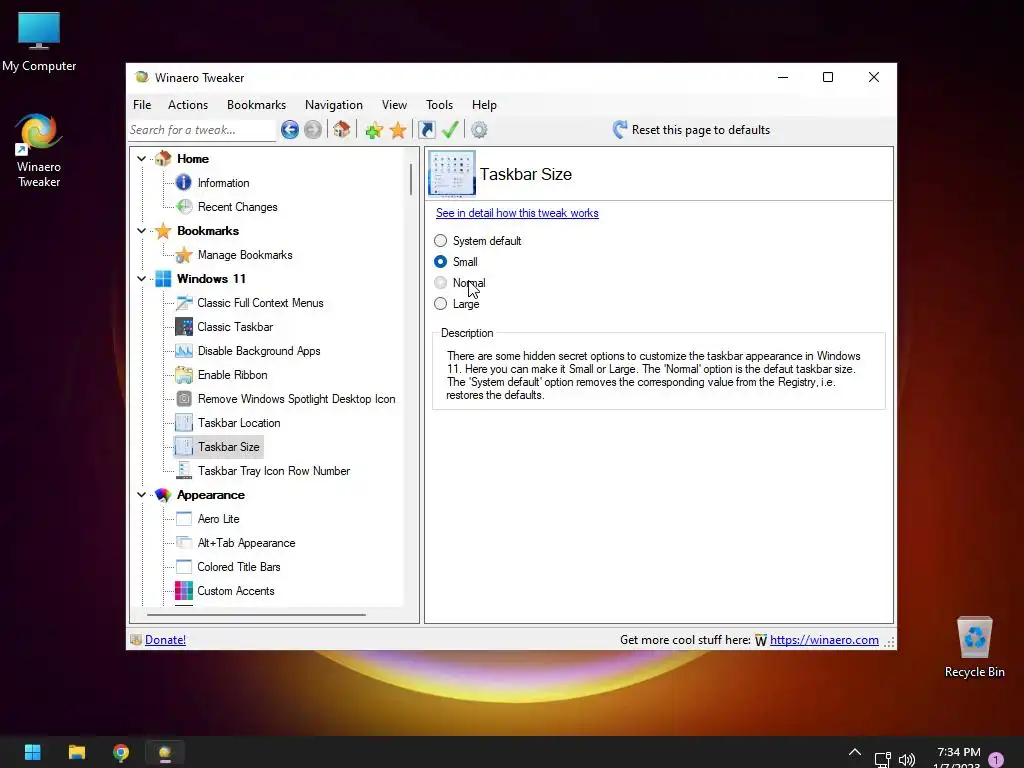Open the File menu

[142, 104]
